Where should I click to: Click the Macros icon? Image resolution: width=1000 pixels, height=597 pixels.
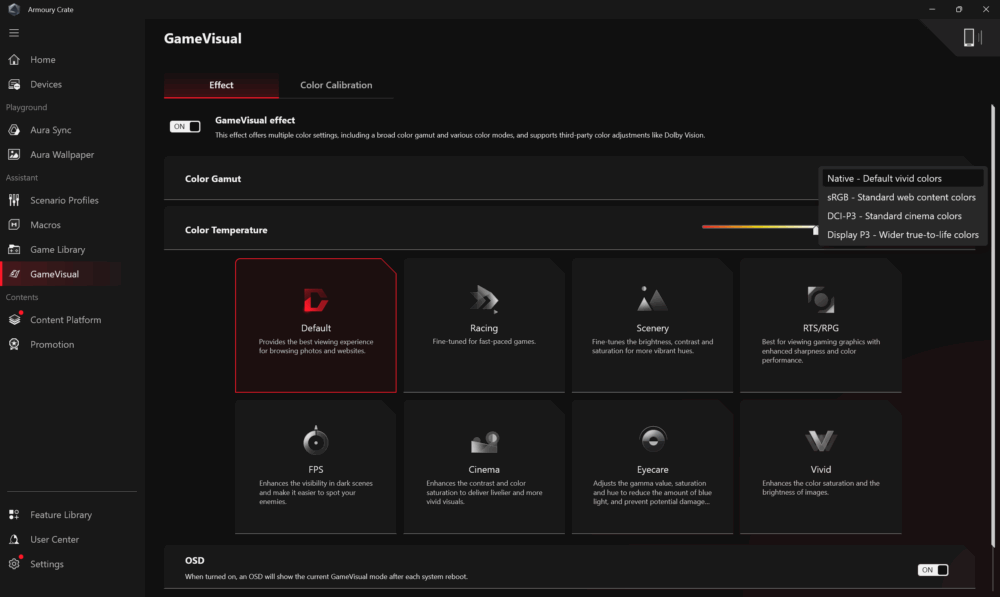click(x=14, y=225)
